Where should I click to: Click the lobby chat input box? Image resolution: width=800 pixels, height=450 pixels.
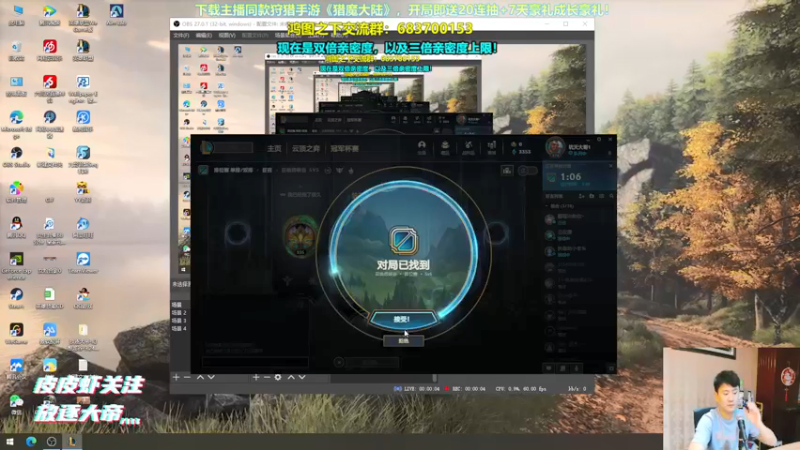[255, 362]
